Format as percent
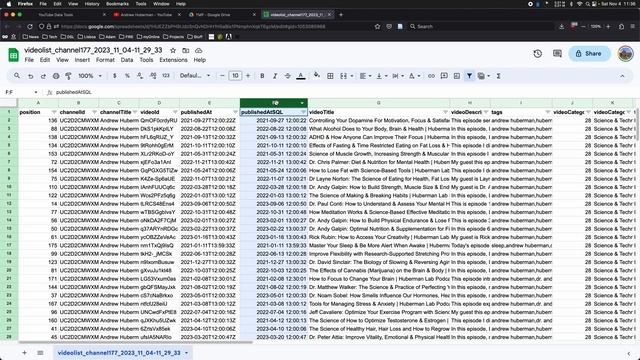 pyautogui.click(x=127, y=76)
